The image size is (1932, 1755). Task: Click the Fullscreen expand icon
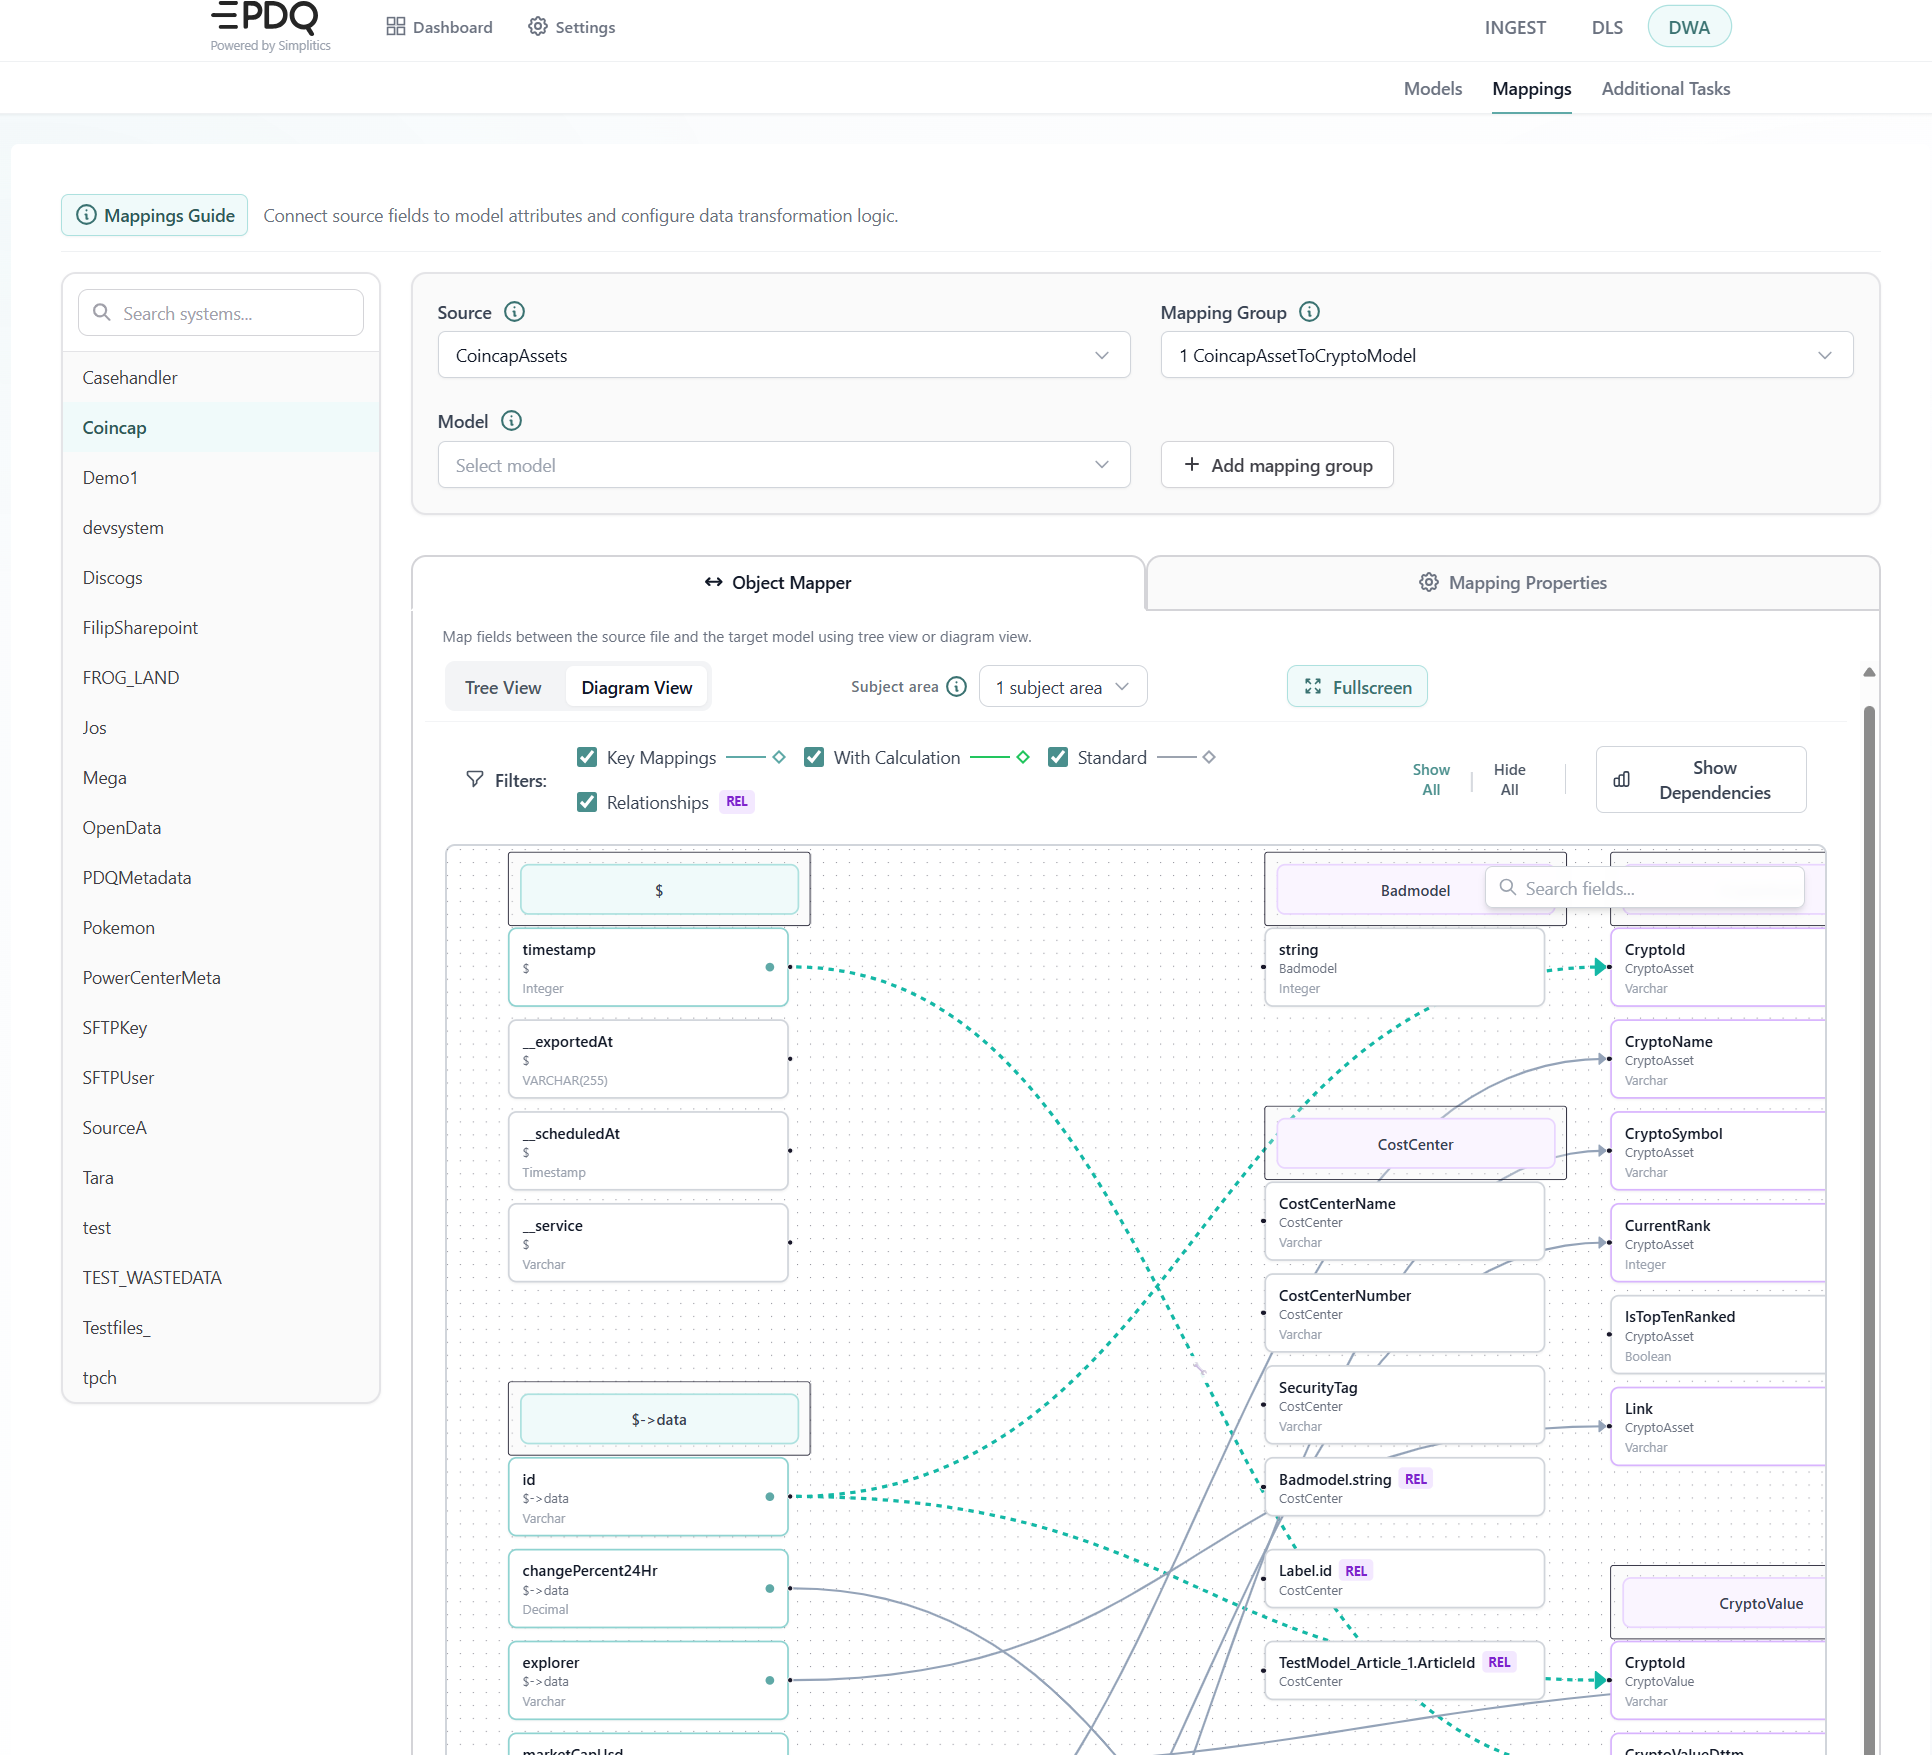1313,687
